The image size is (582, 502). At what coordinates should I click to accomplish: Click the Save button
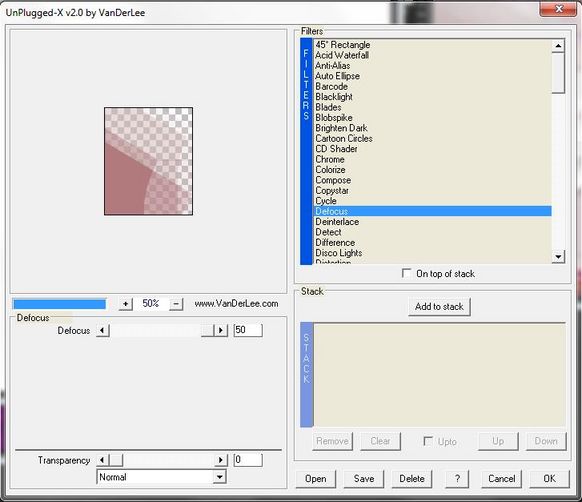364,479
